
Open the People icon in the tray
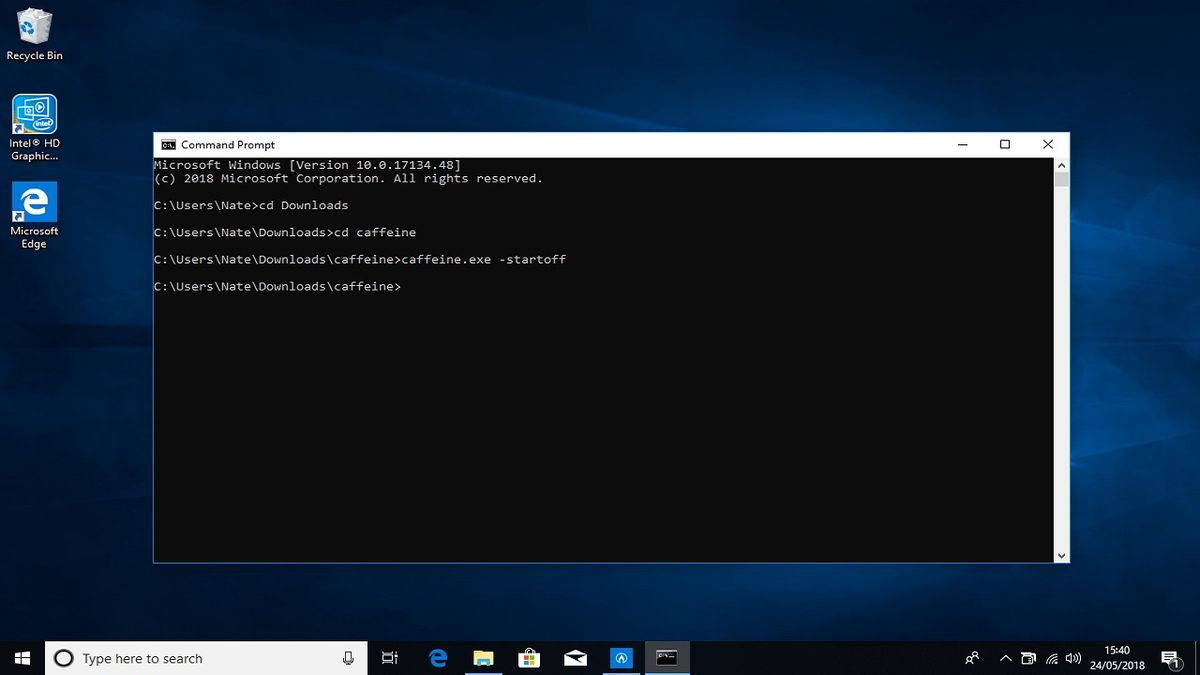pos(971,658)
